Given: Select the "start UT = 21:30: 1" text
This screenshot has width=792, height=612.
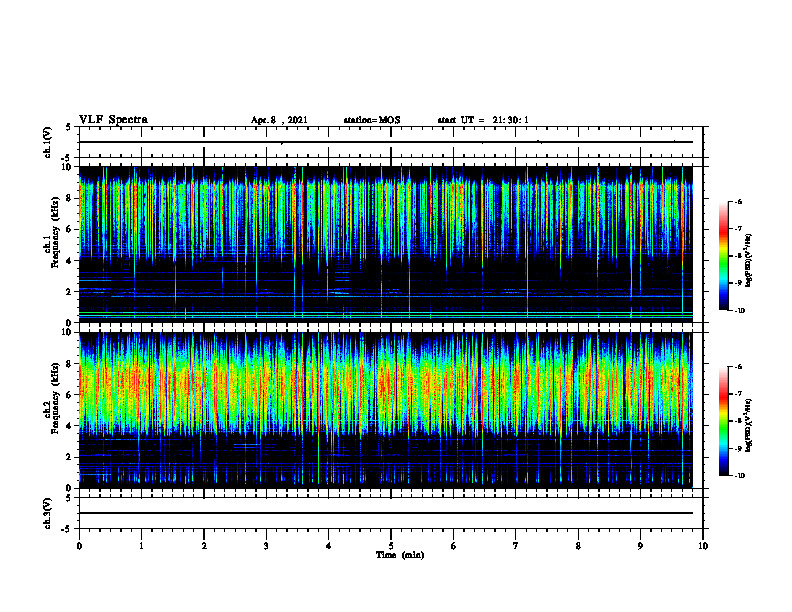Looking at the screenshot, I should [483, 120].
